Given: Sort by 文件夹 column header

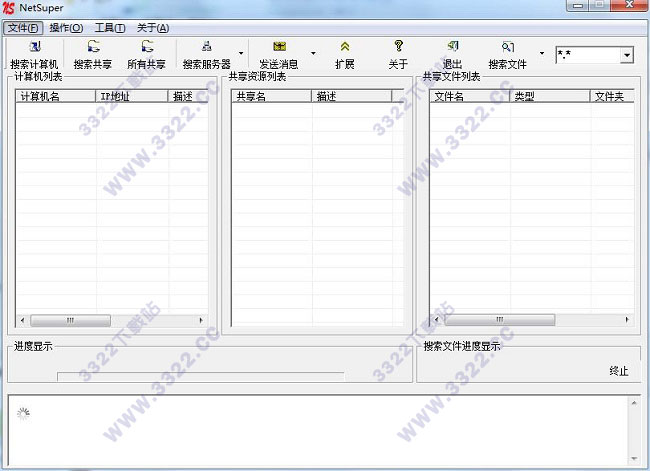Looking at the screenshot, I should coord(612,96).
